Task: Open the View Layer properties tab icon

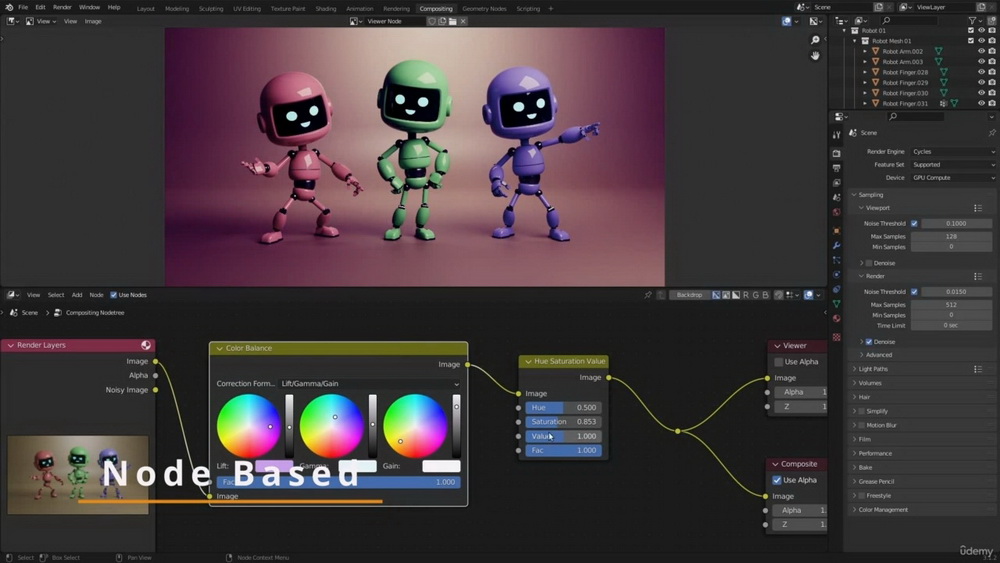Action: click(x=836, y=183)
